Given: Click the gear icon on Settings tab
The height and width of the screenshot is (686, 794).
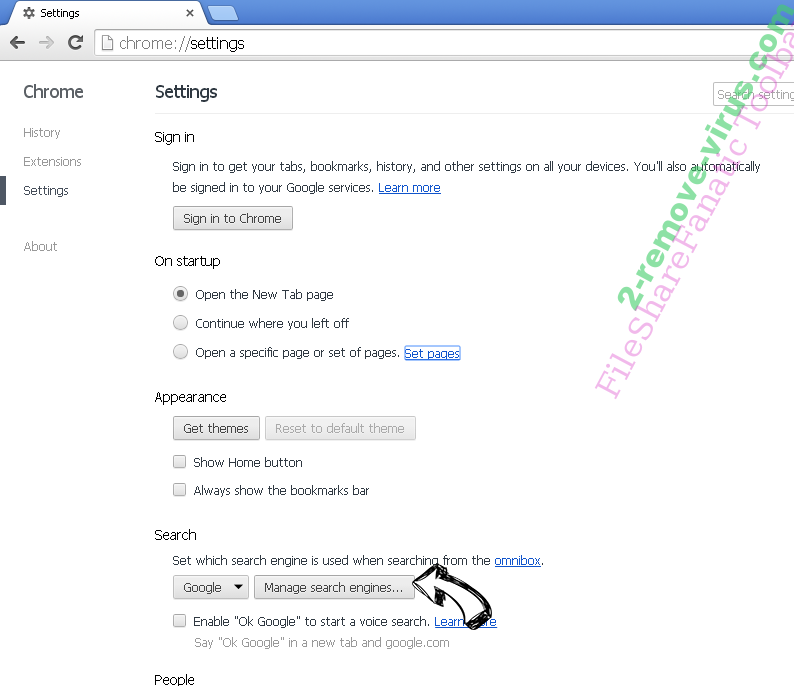Looking at the screenshot, I should click(29, 13).
